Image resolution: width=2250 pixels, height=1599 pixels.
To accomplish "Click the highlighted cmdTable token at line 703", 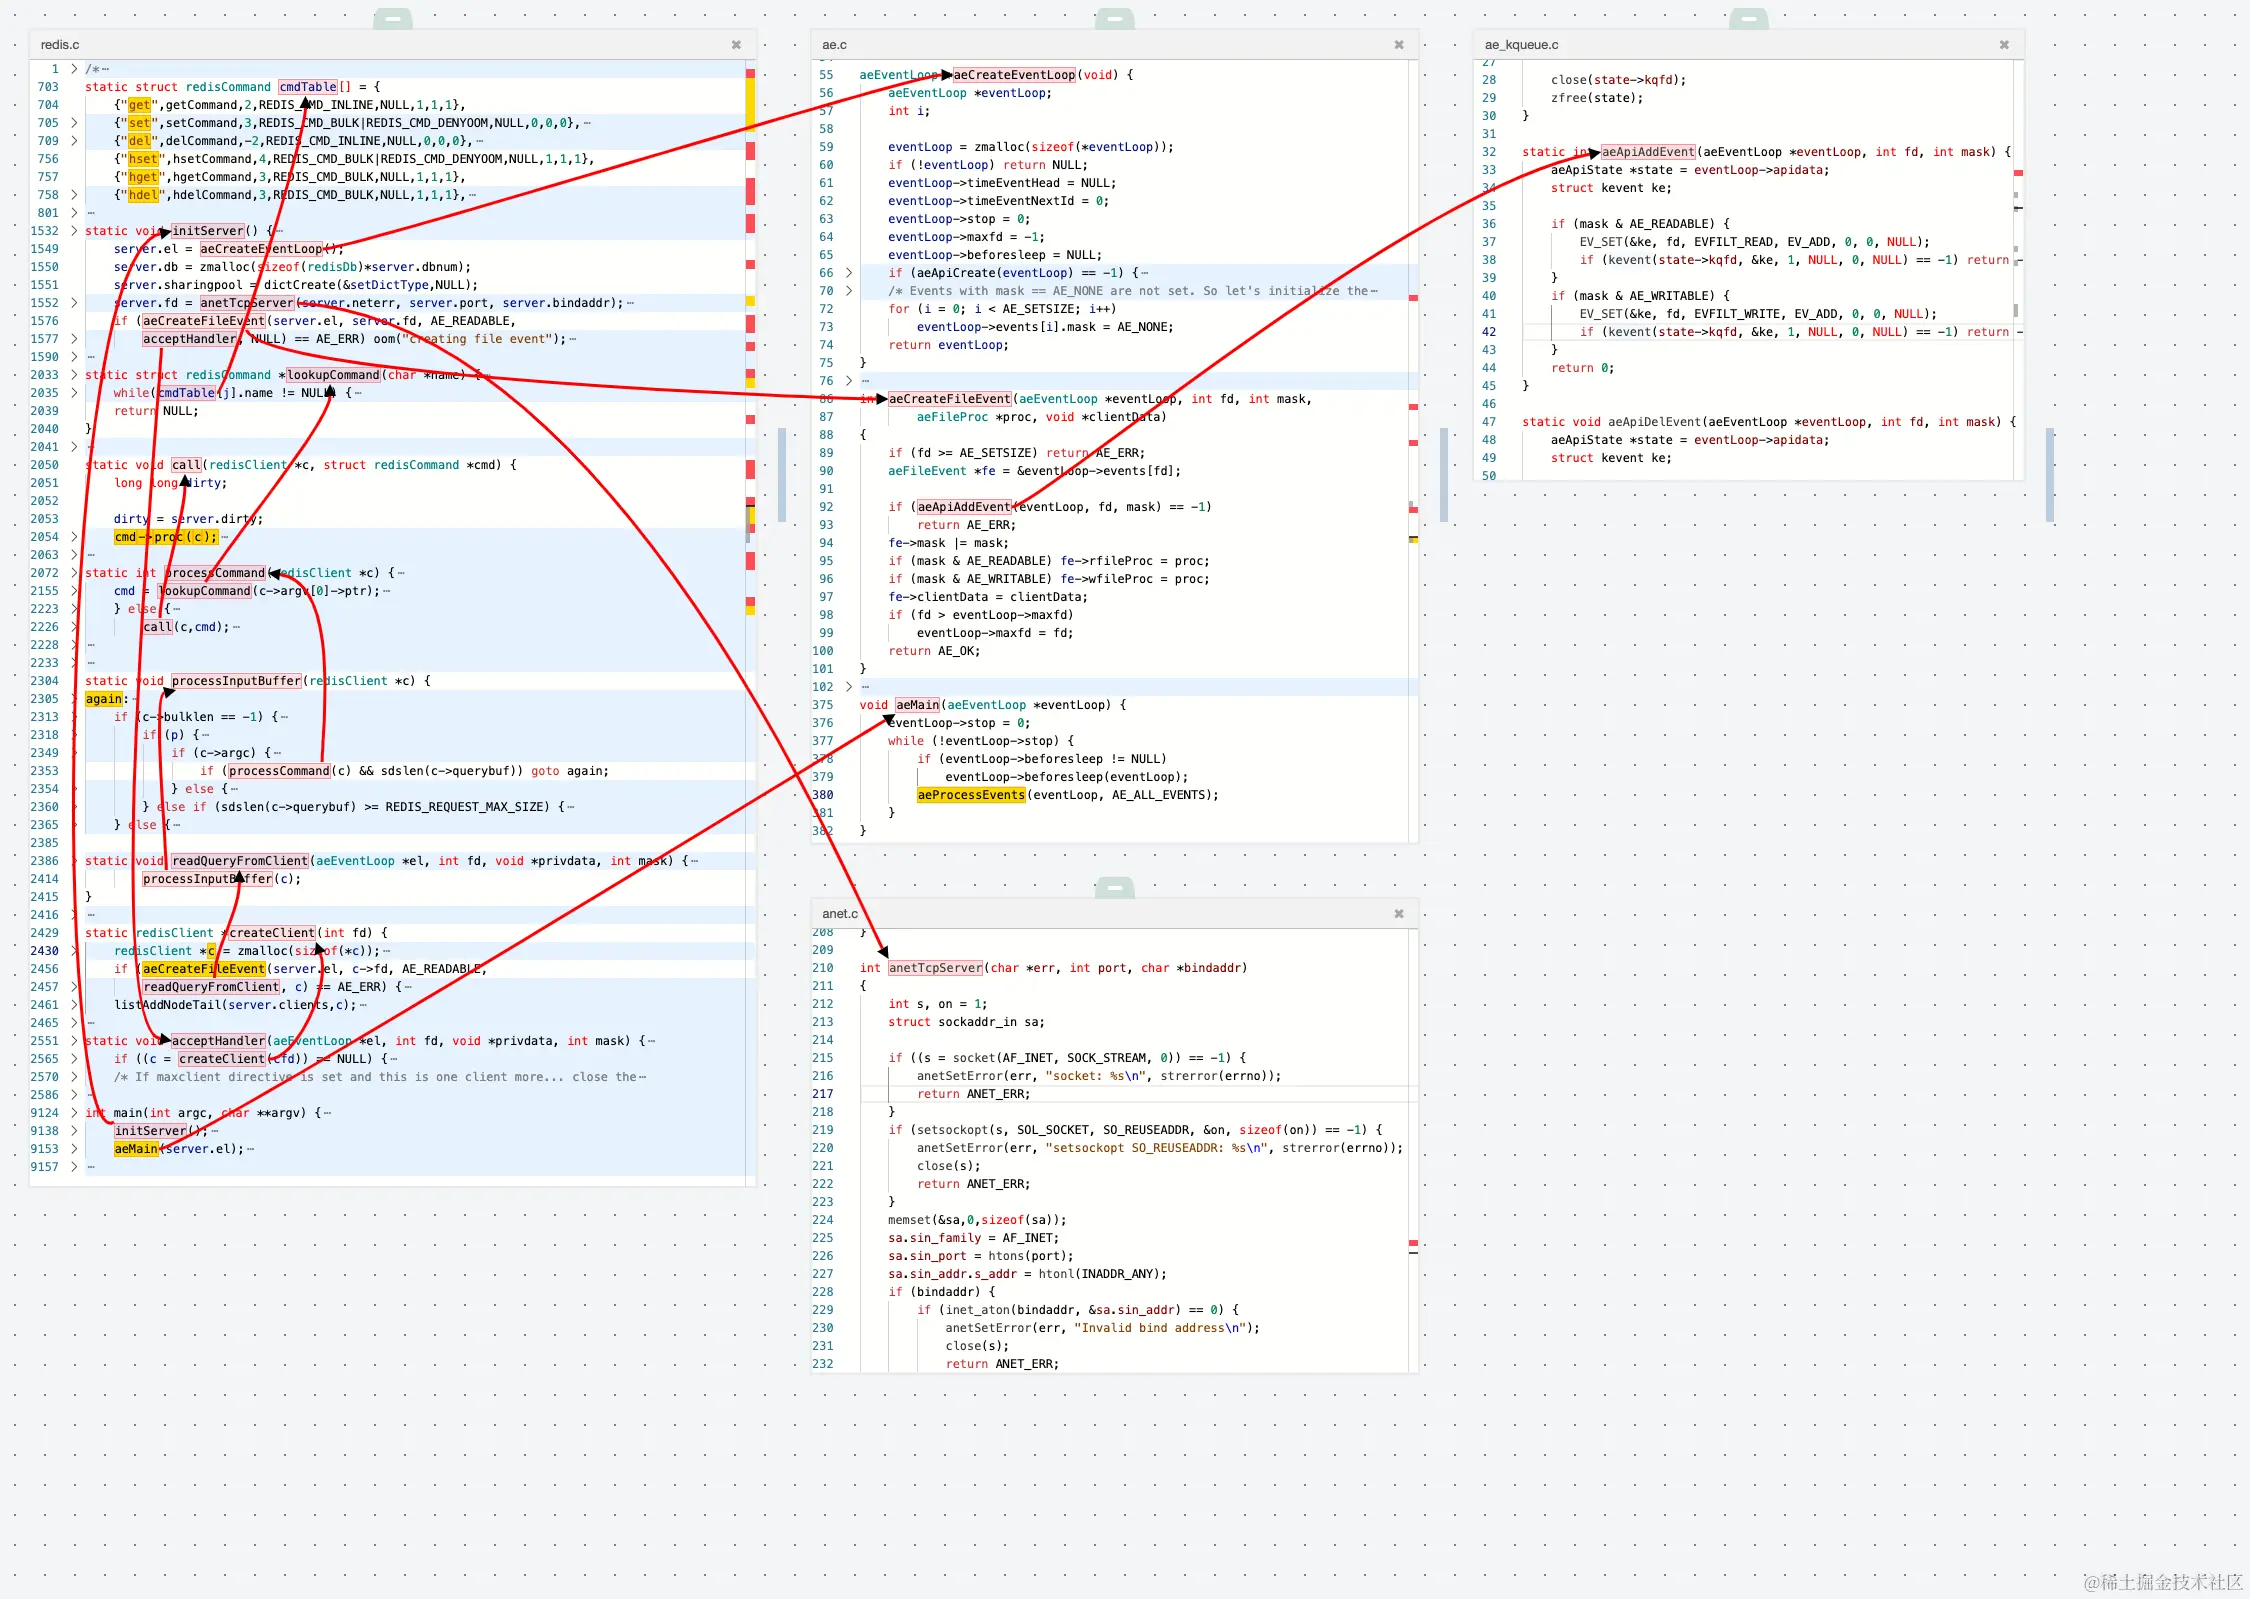I will coord(308,87).
